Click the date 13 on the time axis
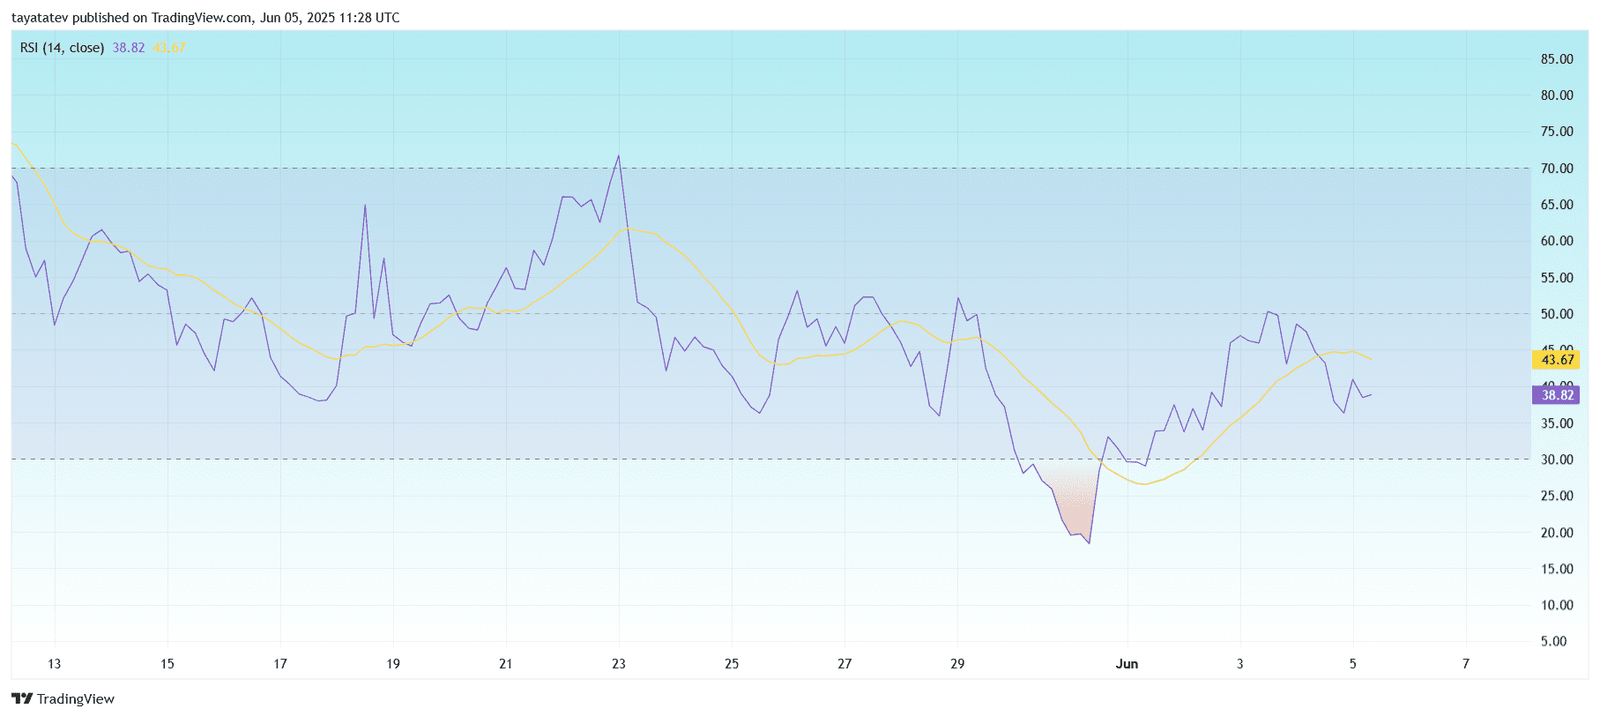The height and width of the screenshot is (718, 1600). 54,664
